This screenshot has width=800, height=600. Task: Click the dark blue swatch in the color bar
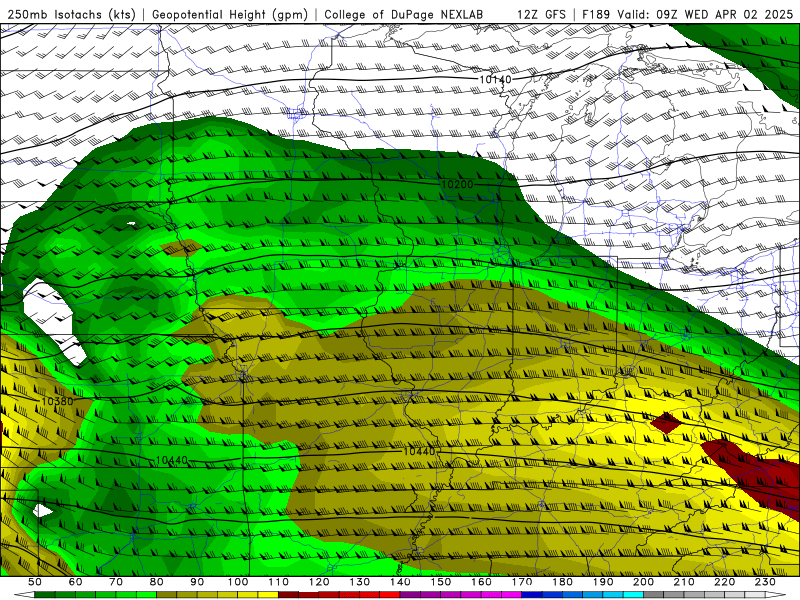tap(532, 595)
